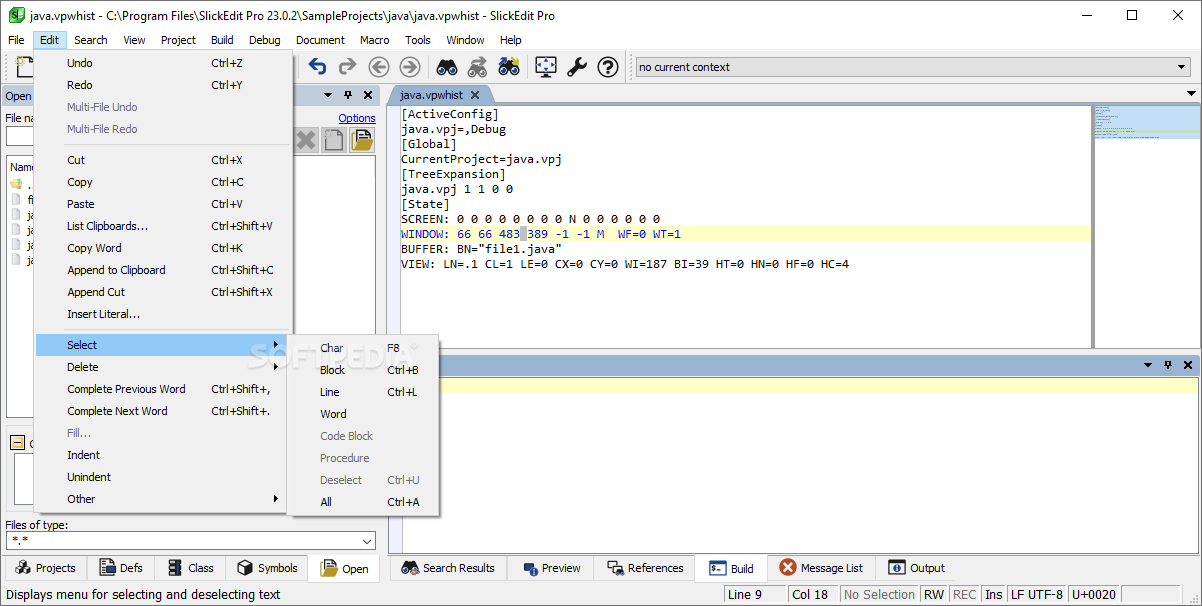Viewport: 1202px width, 606px height.
Task: Click the Options link in Open panel
Action: (356, 118)
